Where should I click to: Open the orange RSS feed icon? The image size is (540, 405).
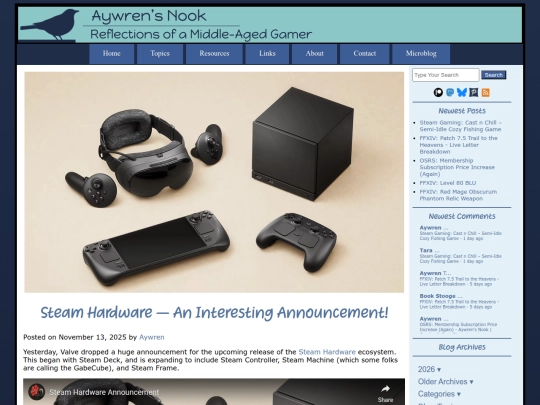(485, 92)
